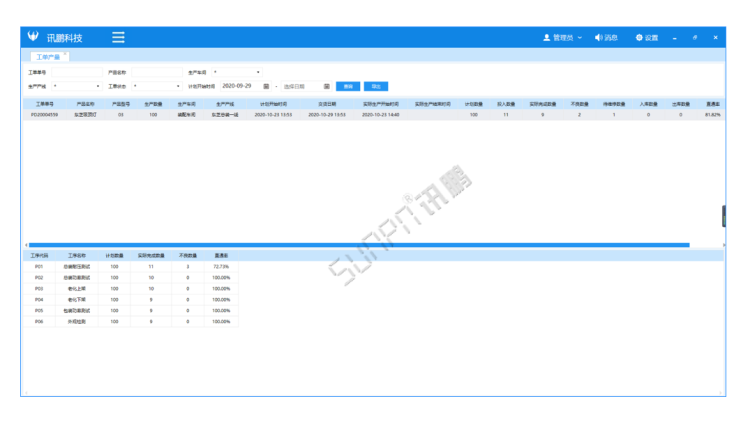Expand the 生产产线 dropdown
Screen dimensions: 750x422
[x=76, y=86]
